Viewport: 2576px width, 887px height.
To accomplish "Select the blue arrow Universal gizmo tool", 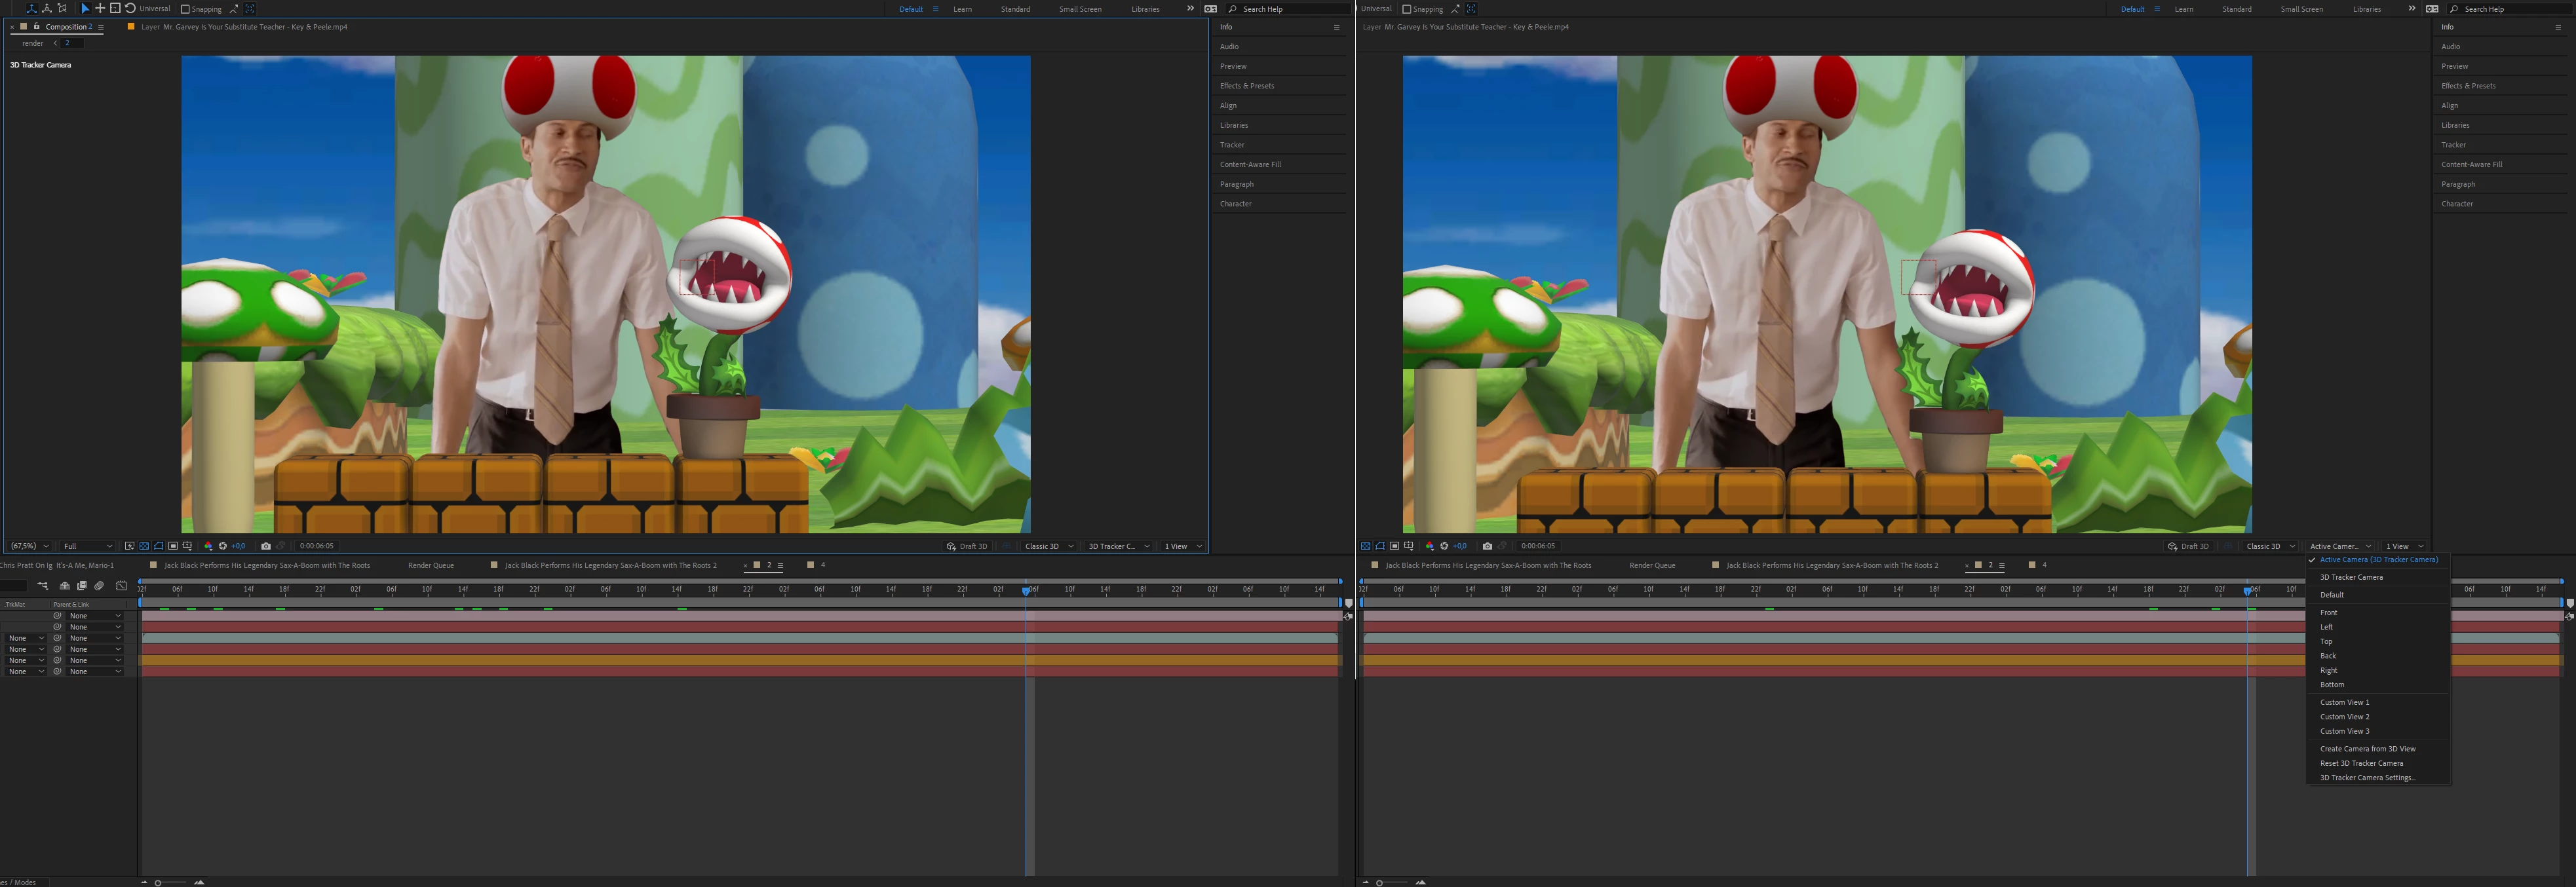I will tap(85, 8).
